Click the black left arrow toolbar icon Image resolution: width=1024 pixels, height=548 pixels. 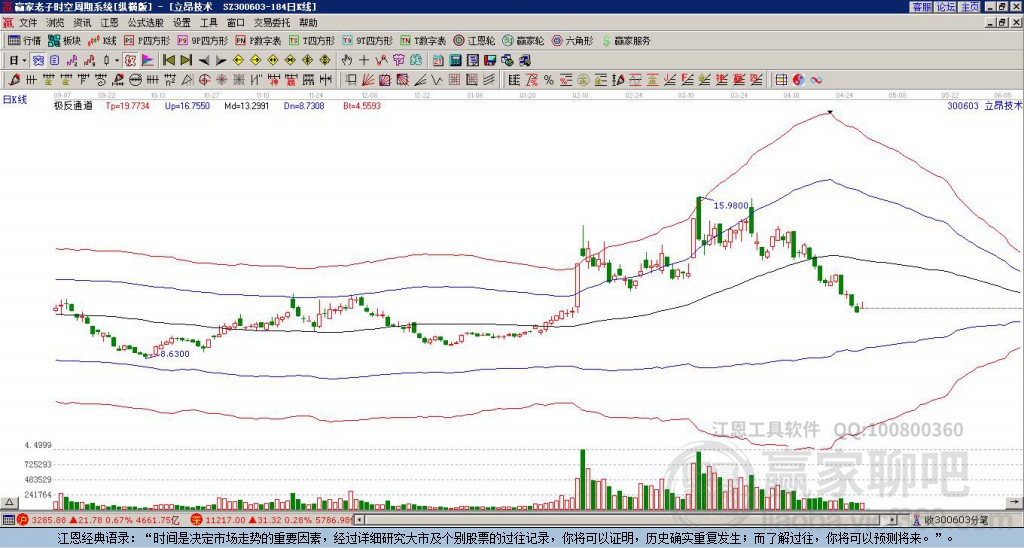coord(204,61)
